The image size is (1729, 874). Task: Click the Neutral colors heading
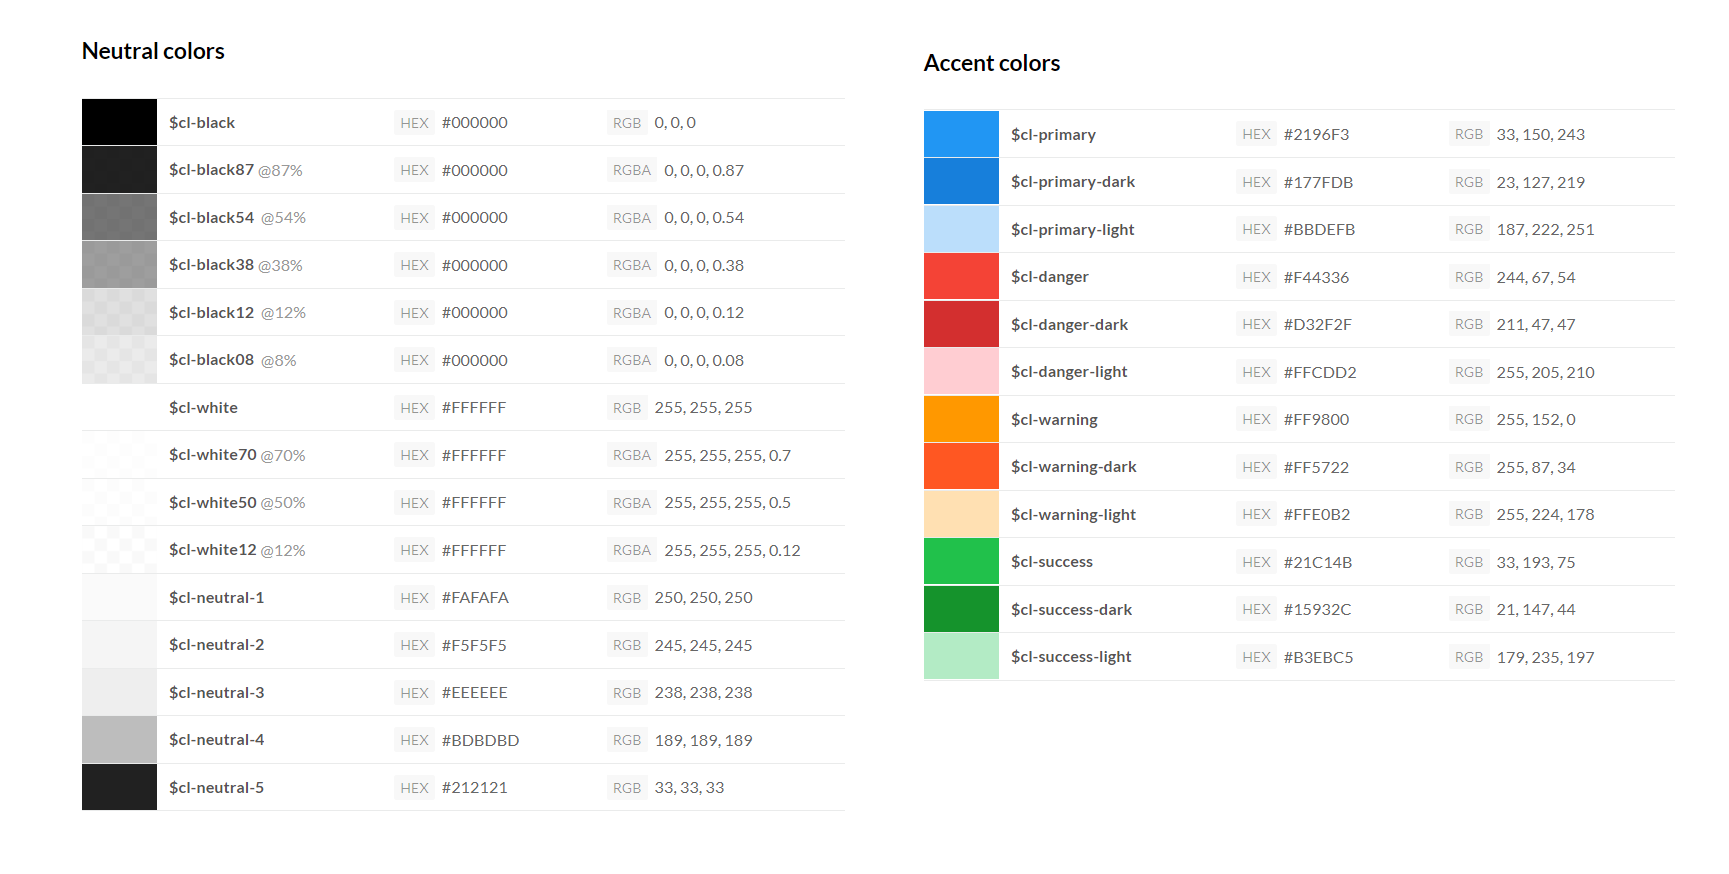pos(153,51)
